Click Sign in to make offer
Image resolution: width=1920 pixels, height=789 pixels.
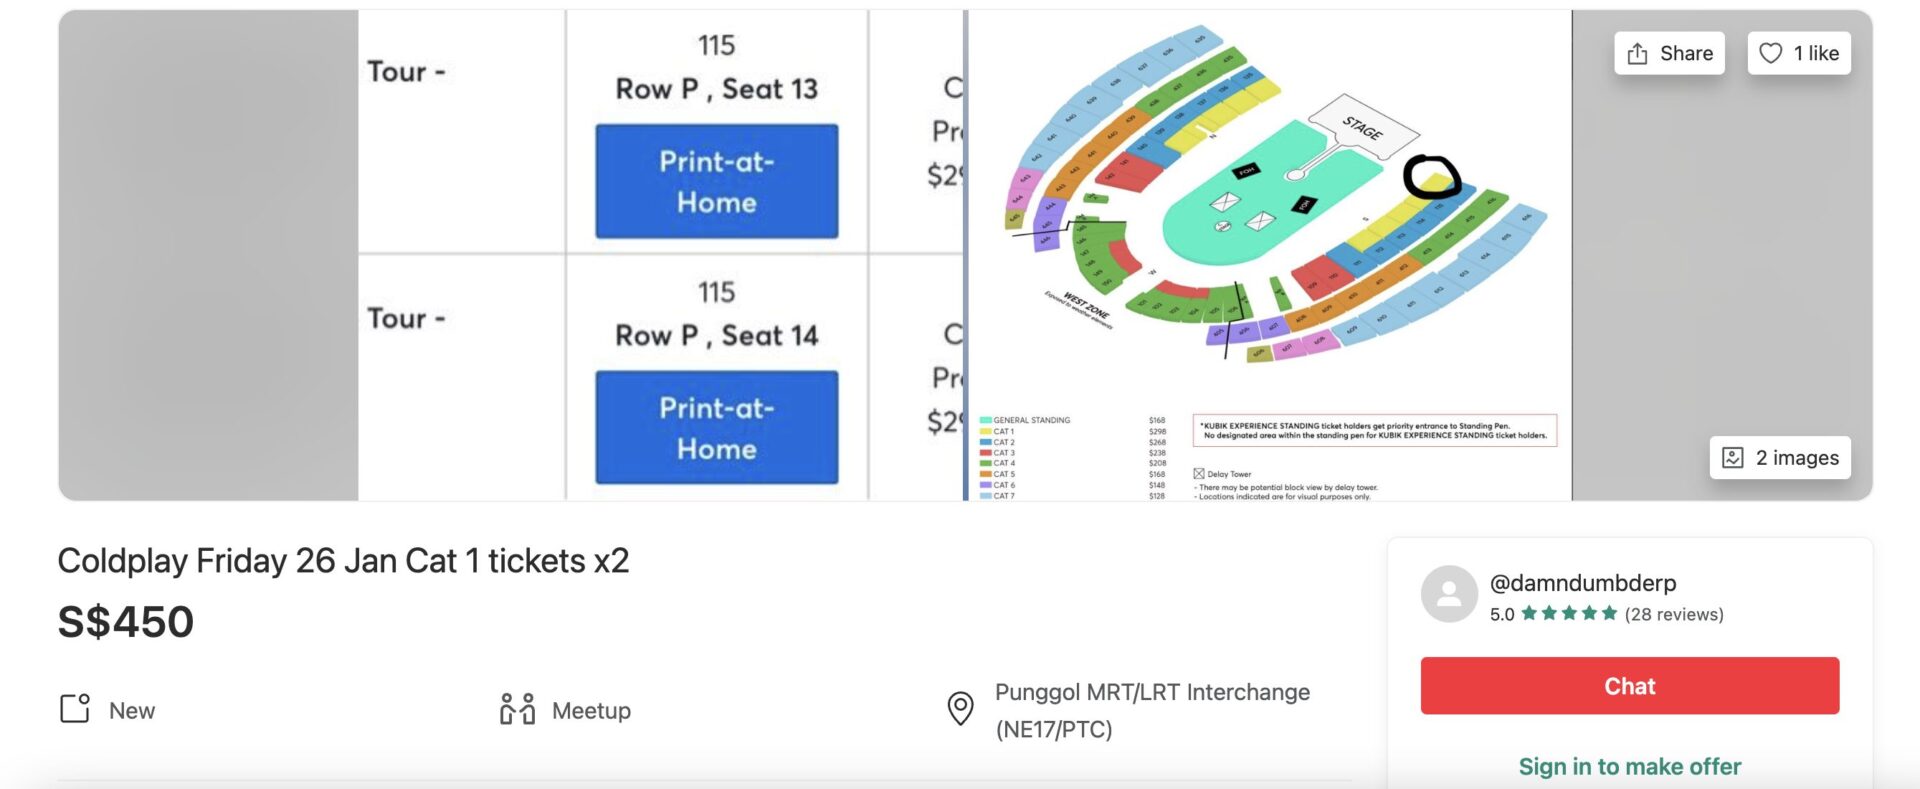coord(1629,766)
